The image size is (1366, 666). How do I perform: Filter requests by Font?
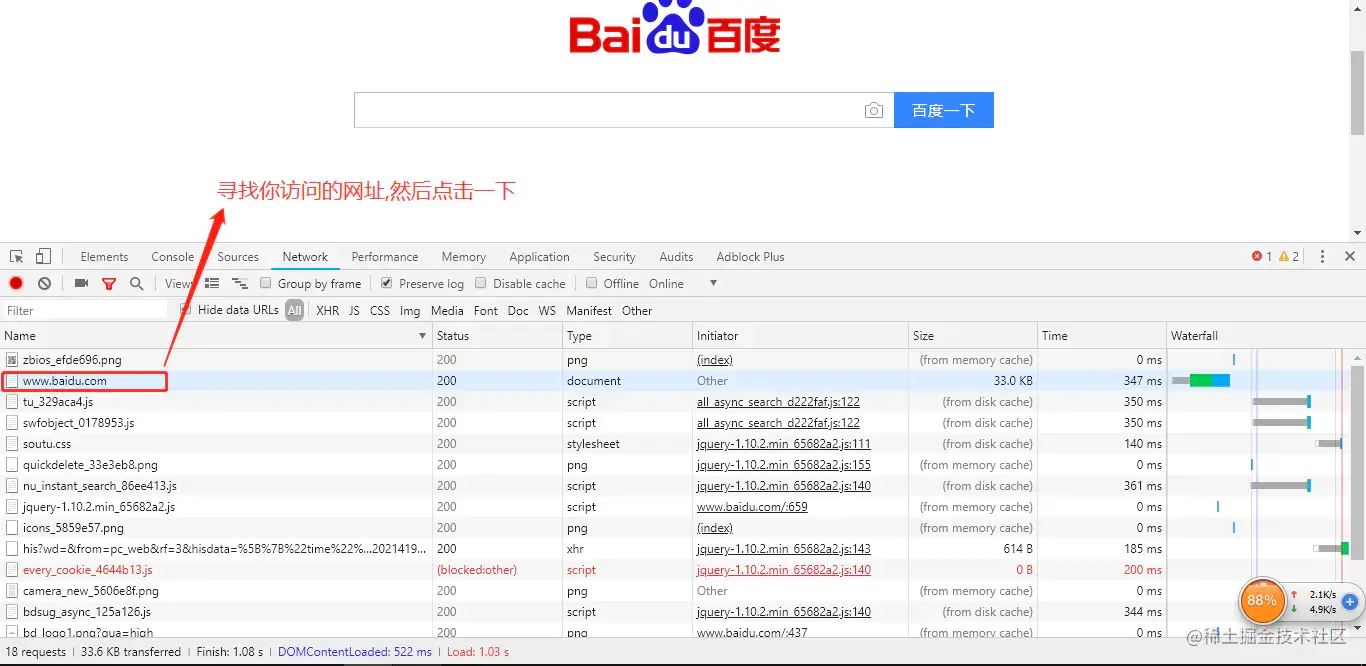[486, 311]
